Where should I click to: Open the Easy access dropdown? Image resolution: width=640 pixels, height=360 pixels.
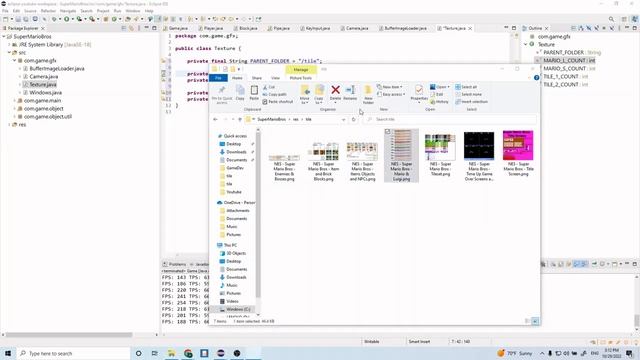[x=391, y=94]
